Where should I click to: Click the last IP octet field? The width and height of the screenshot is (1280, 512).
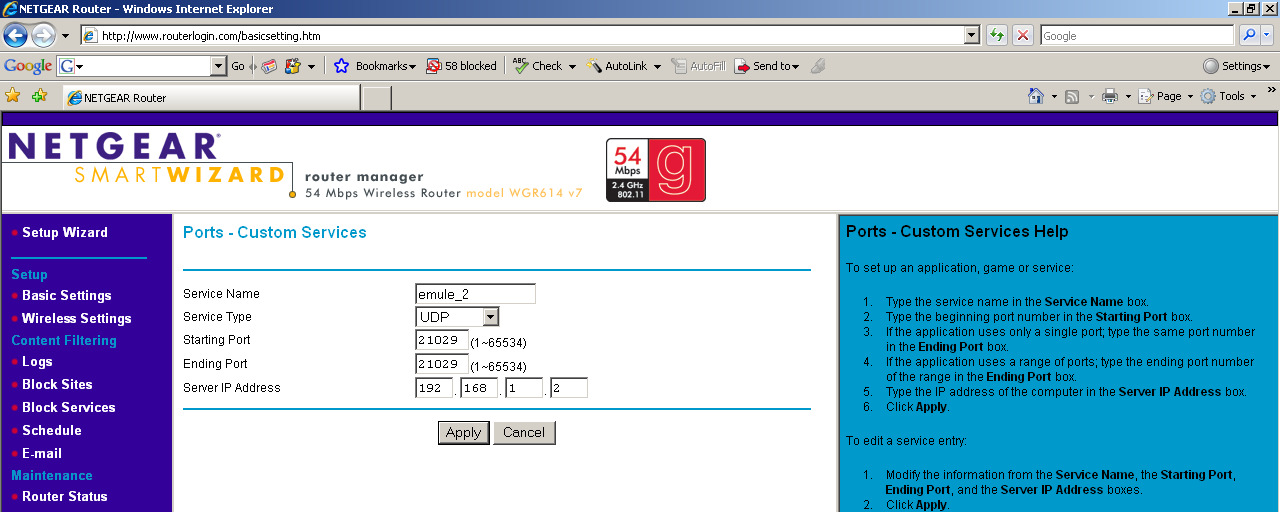tap(569, 388)
